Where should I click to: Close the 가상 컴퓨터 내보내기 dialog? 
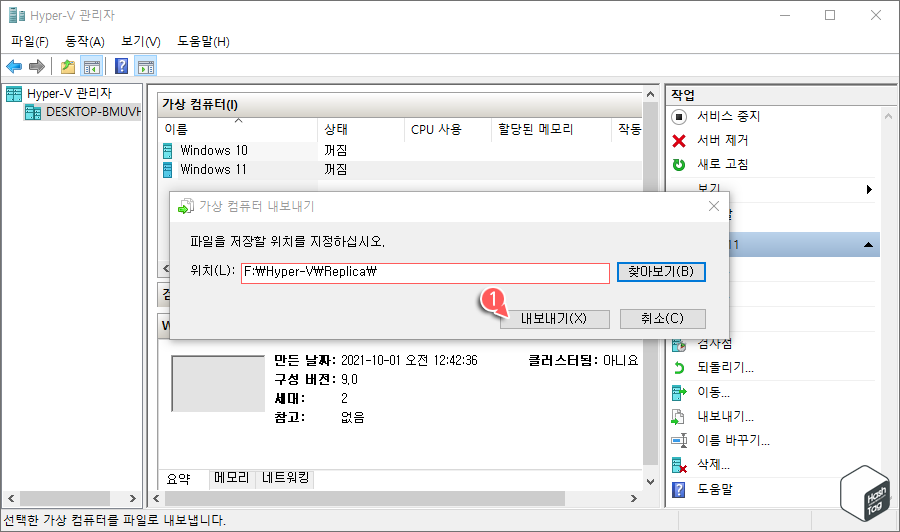coord(713,206)
